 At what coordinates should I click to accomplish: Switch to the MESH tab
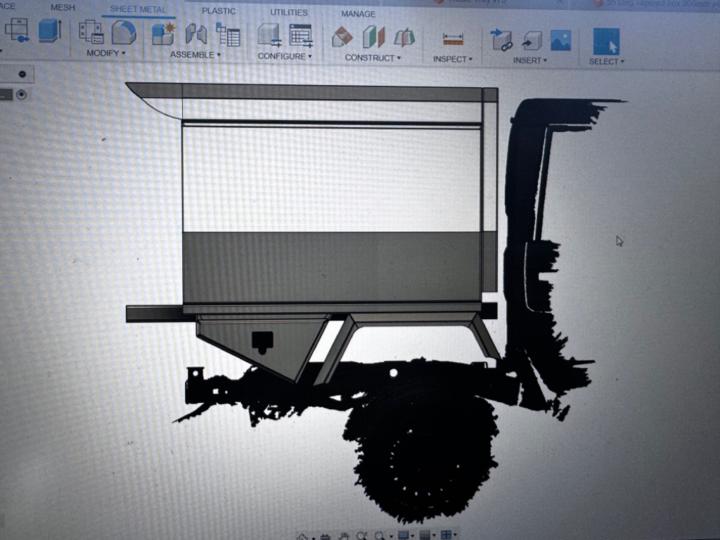pos(63,7)
